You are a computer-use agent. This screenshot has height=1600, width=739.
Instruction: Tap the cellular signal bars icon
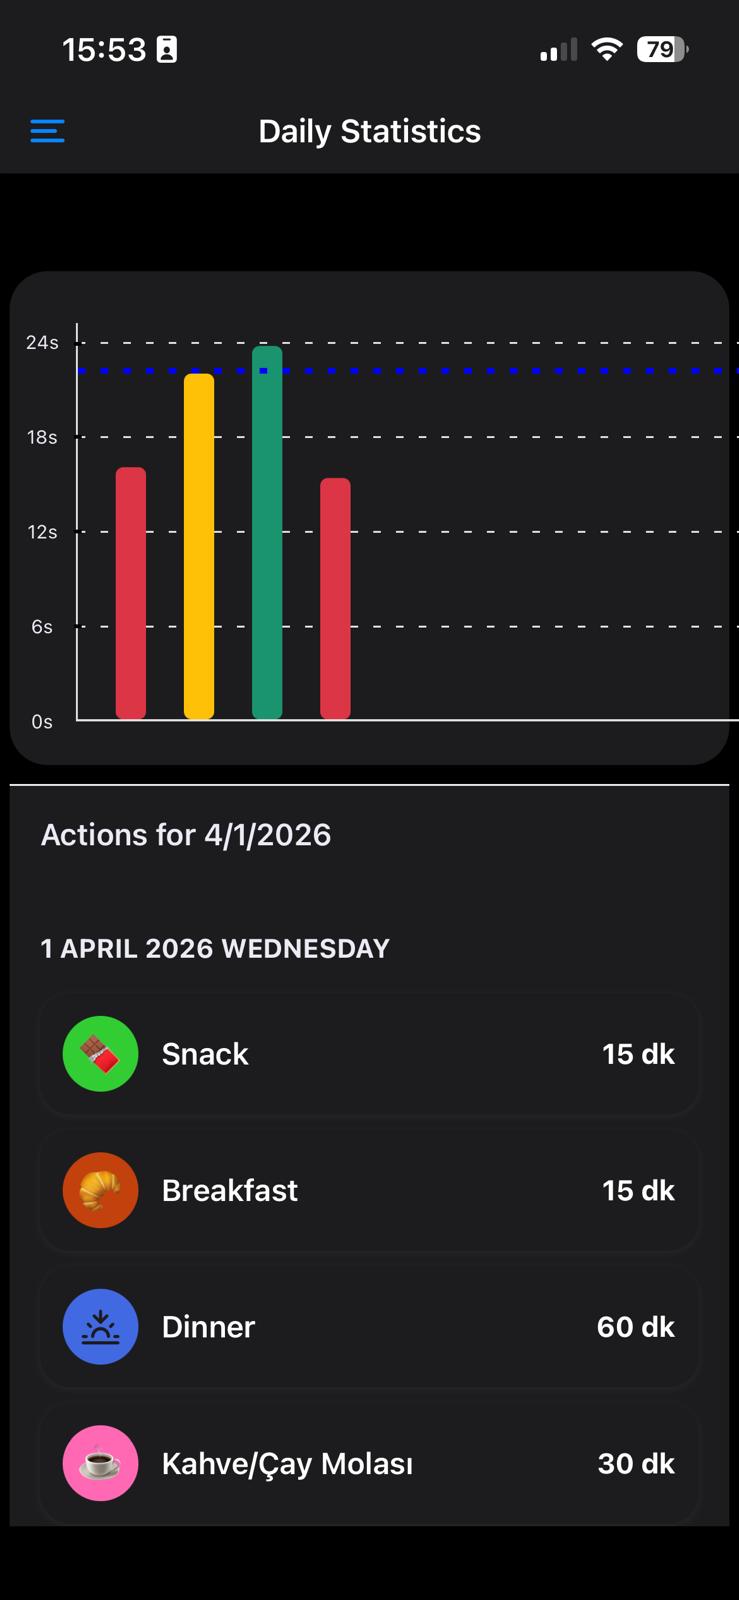pyautogui.click(x=558, y=50)
